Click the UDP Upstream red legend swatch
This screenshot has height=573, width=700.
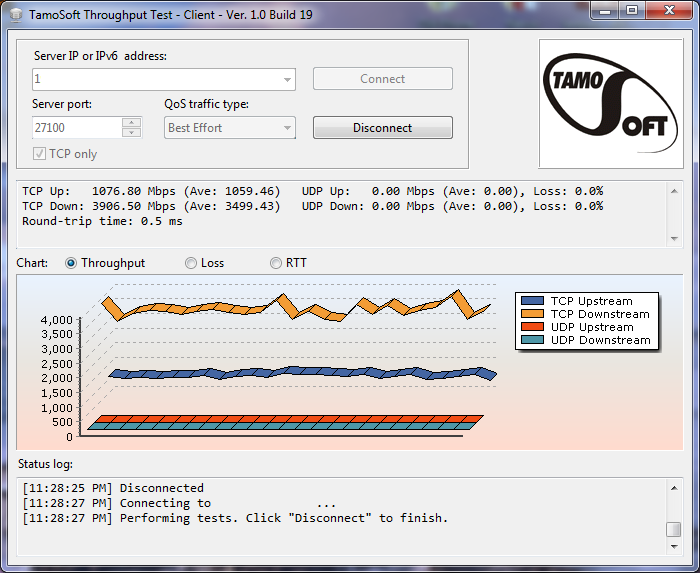[x=532, y=327]
